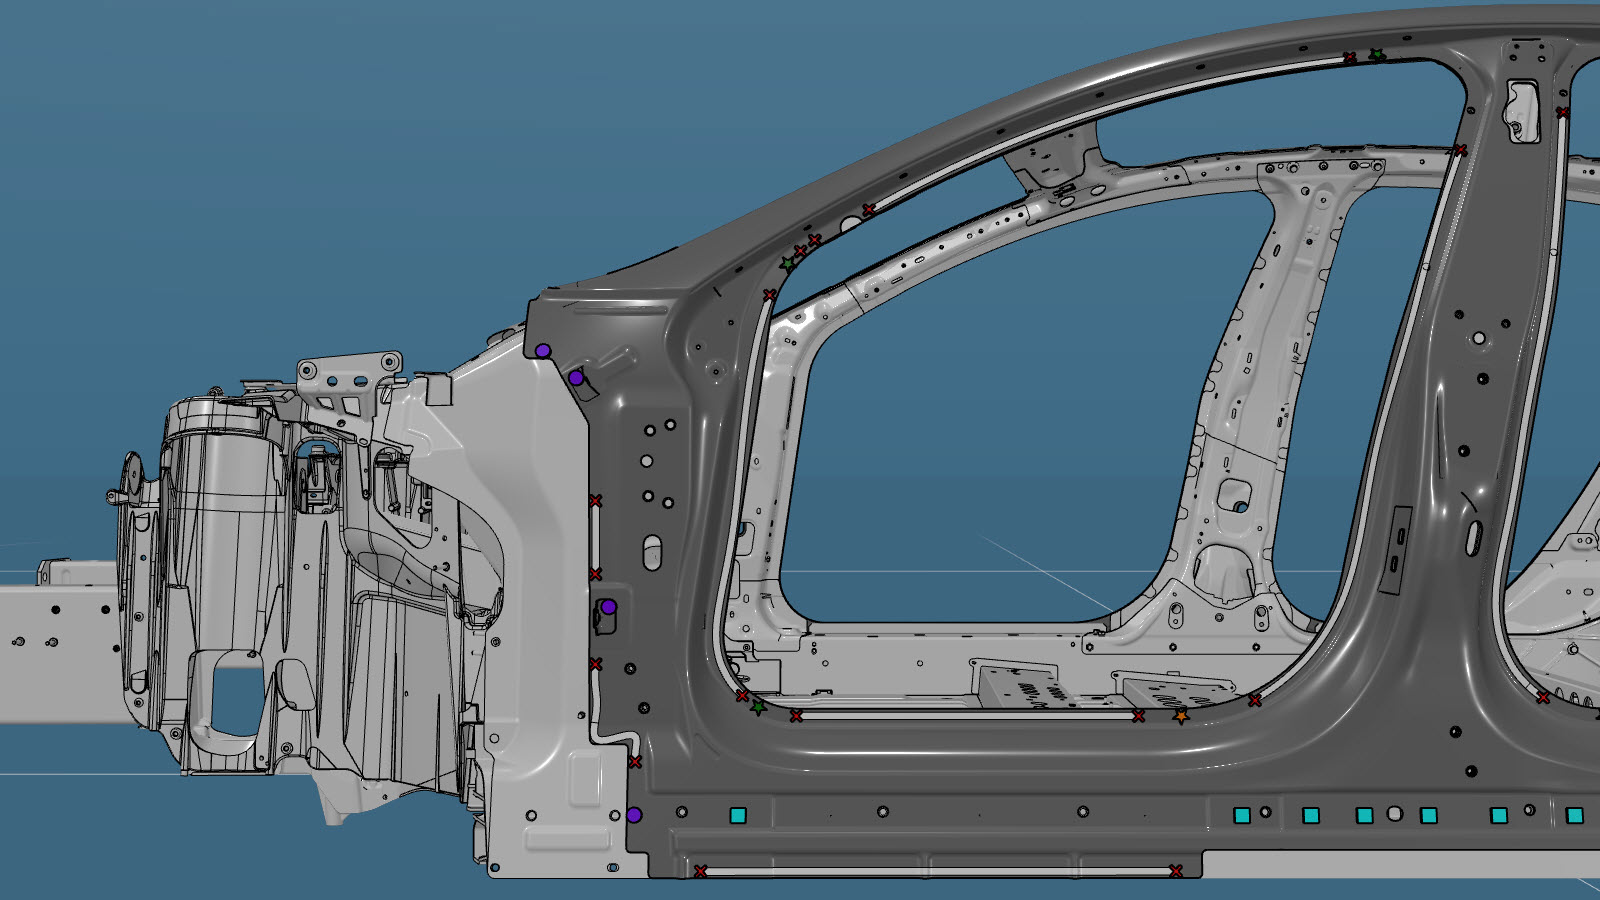Click the rightmost cyan square marker
The image size is (1600, 900).
tap(1575, 815)
